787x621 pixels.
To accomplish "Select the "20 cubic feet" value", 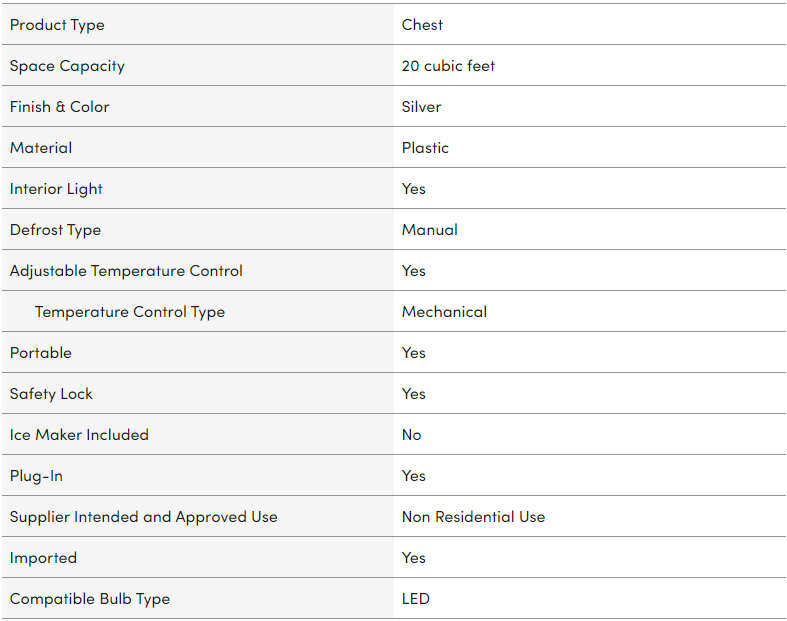I will tap(448, 66).
